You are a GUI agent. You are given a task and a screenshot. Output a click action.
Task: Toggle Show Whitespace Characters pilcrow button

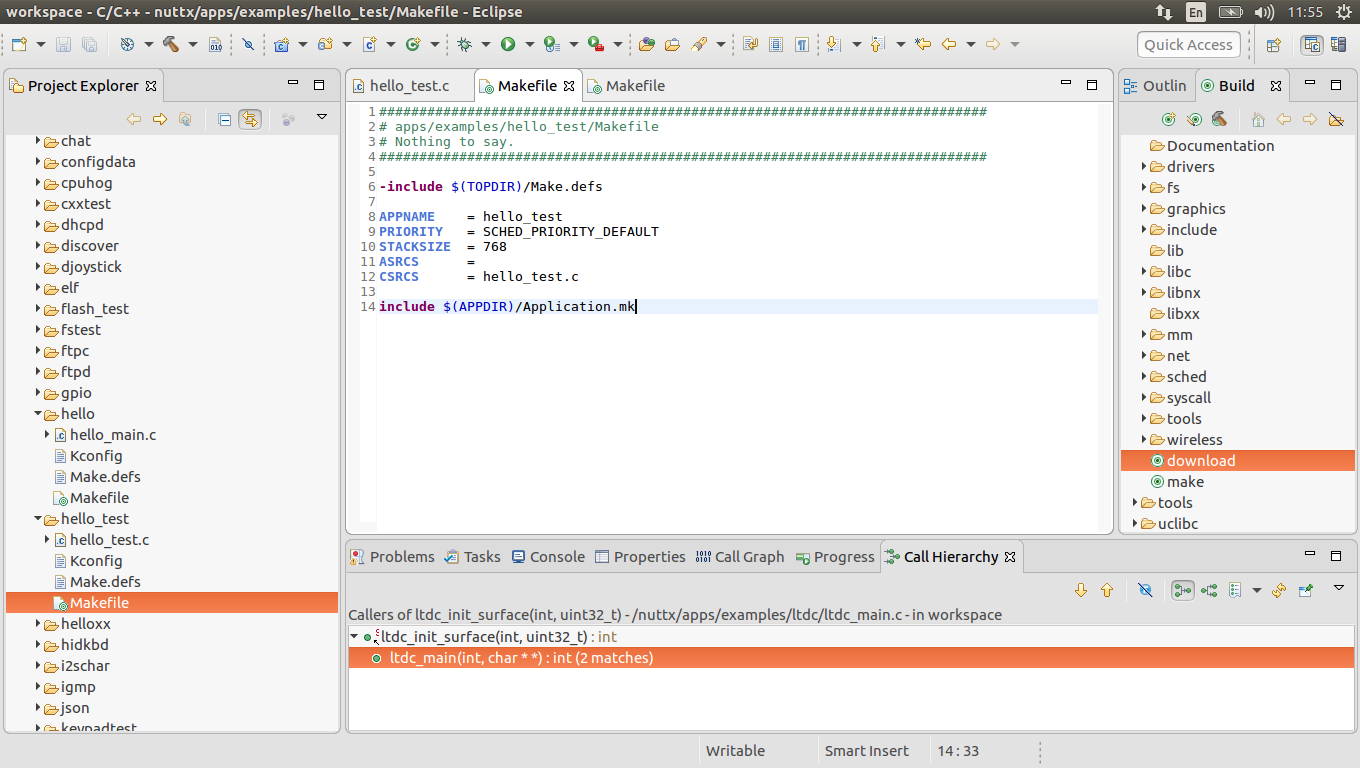[x=802, y=44]
